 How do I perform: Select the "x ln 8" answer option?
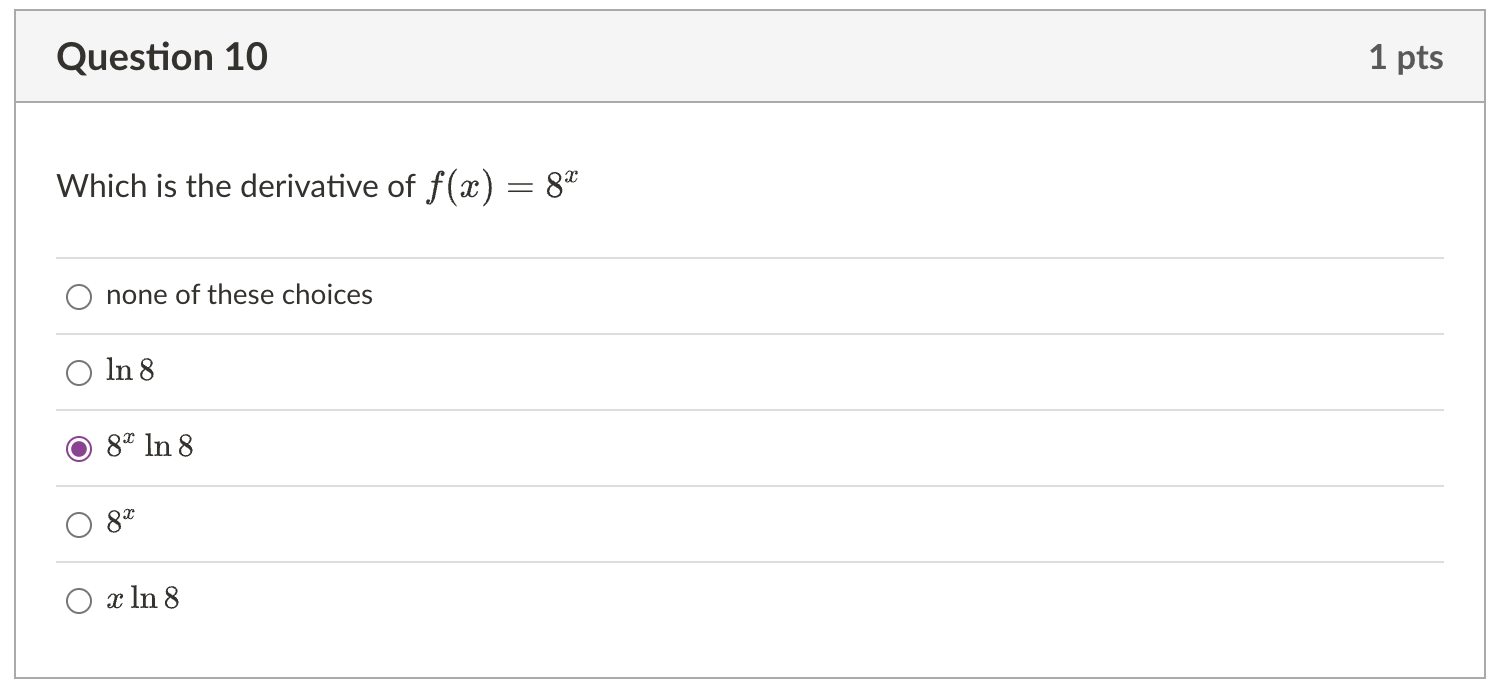tap(79, 600)
